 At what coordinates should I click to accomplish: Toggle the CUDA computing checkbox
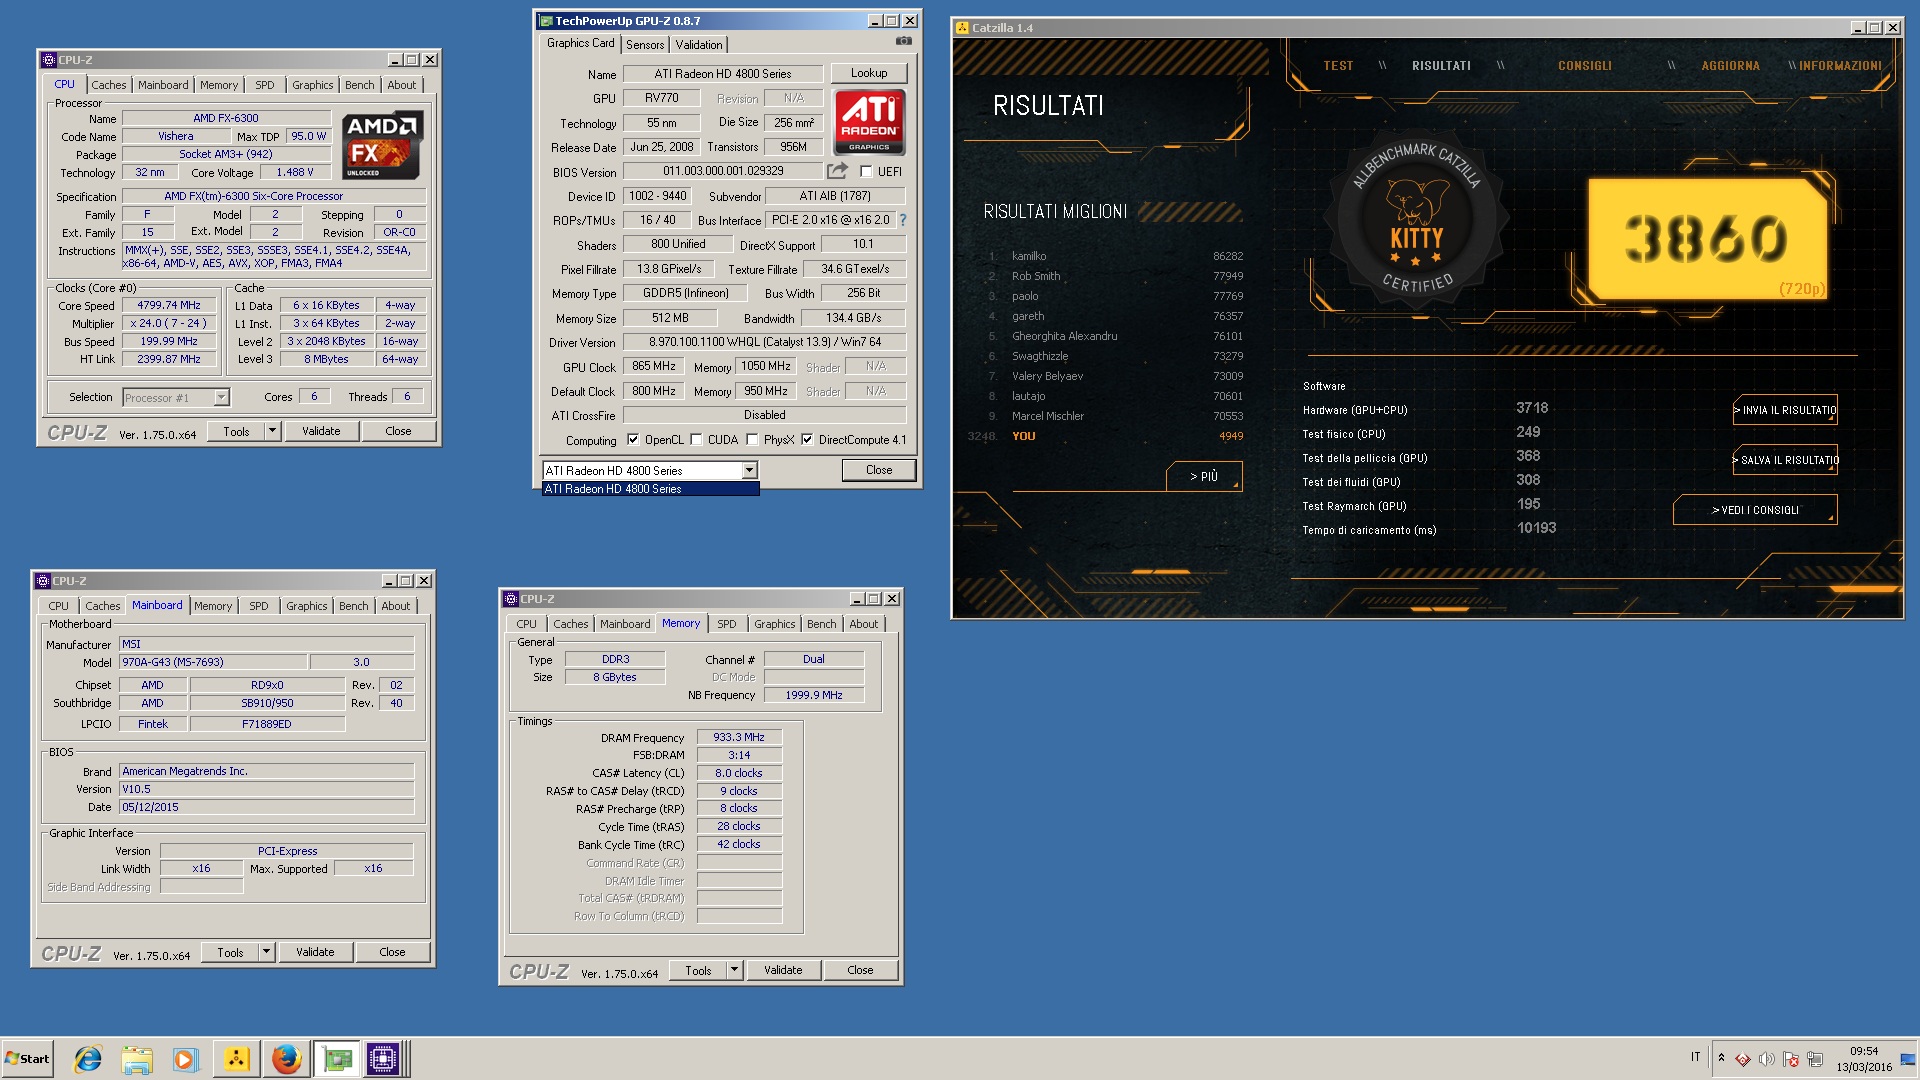(696, 440)
